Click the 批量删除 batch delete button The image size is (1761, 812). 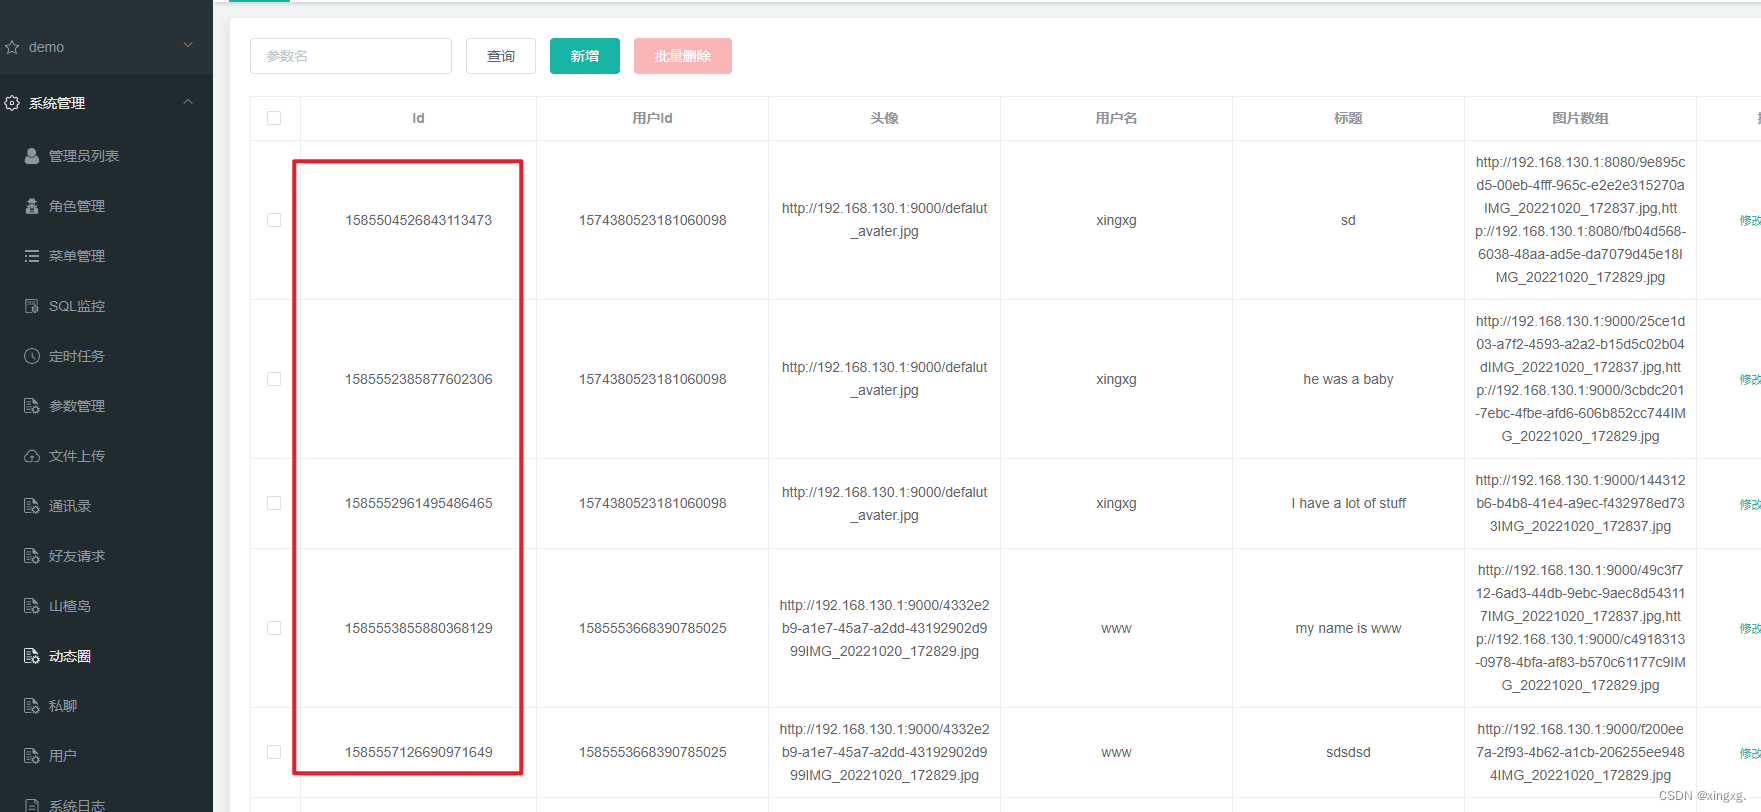683,56
